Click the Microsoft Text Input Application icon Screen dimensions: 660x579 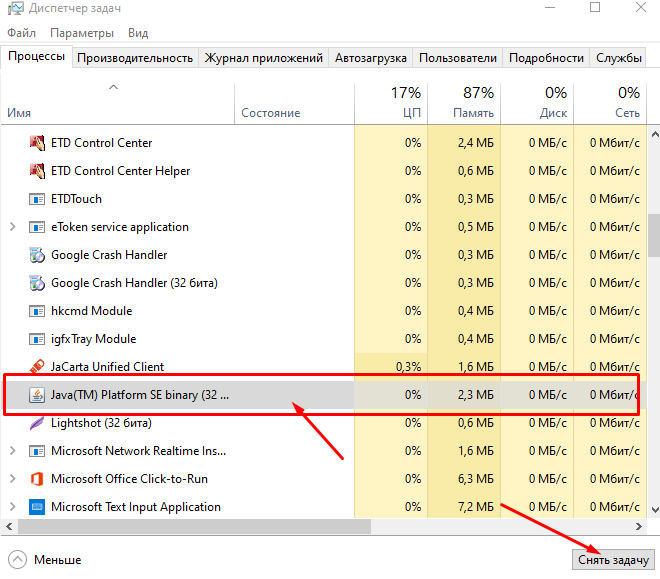pos(38,507)
